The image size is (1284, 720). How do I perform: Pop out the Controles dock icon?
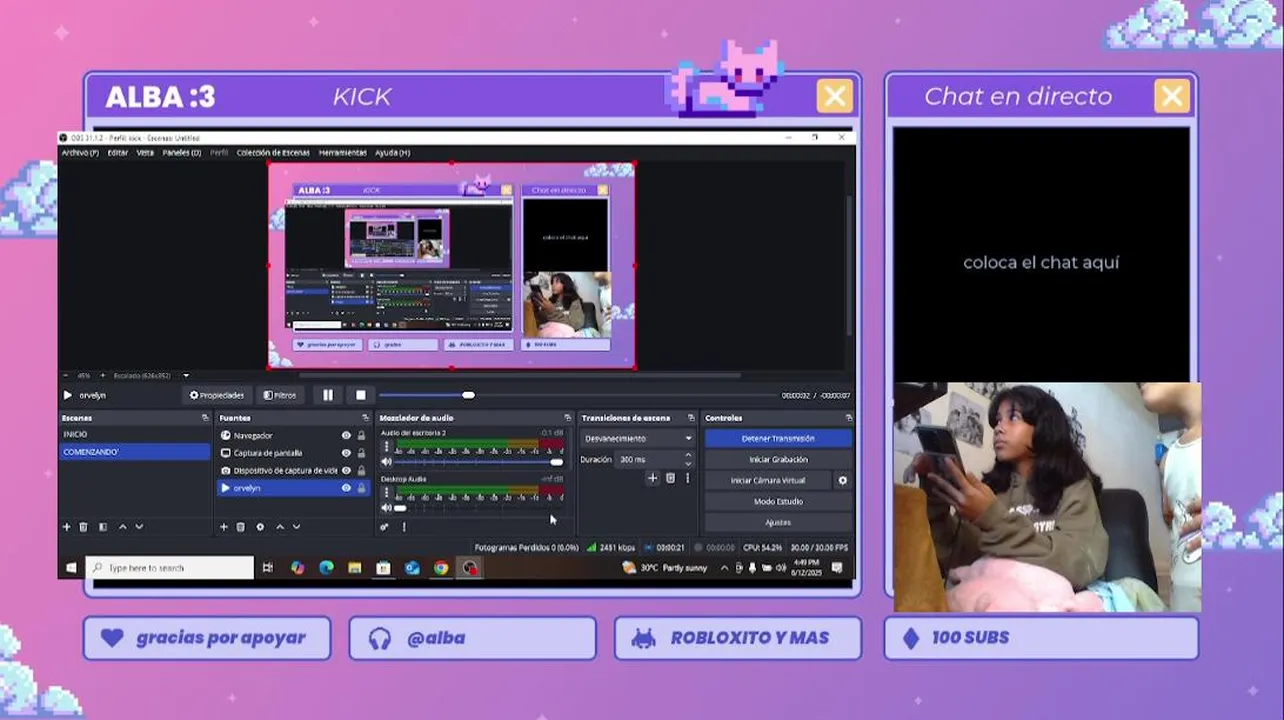pos(848,418)
